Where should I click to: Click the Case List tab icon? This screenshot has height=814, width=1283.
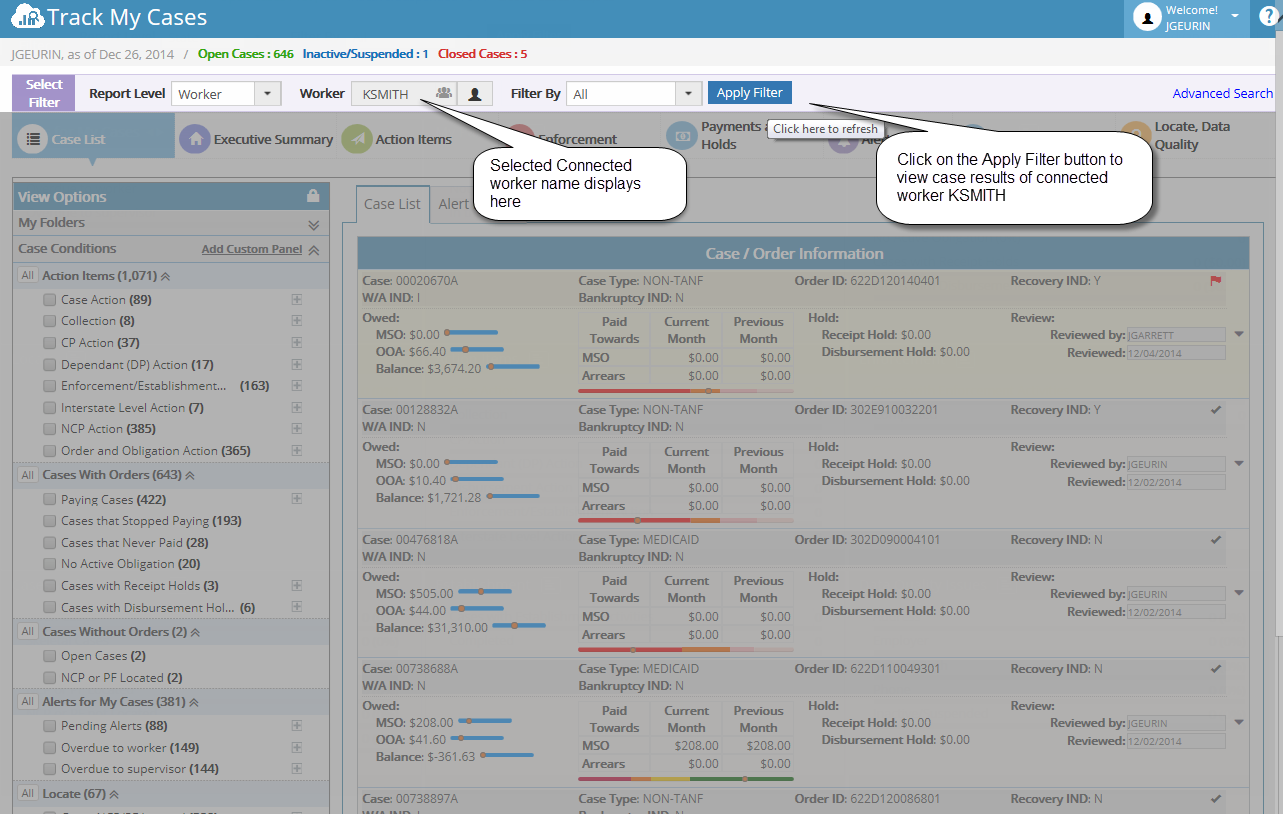(33, 139)
